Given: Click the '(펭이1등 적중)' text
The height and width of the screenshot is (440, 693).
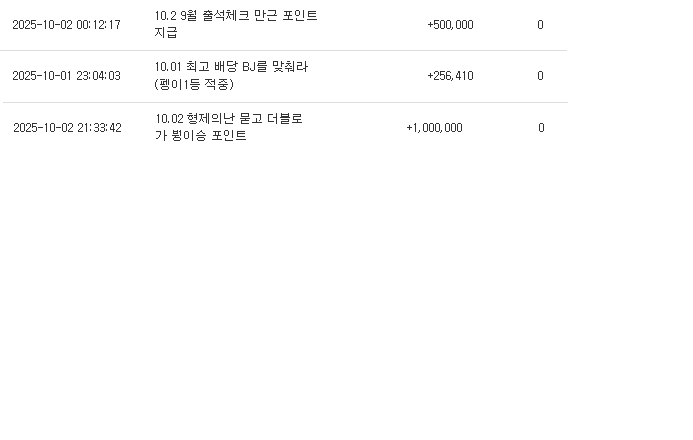Looking at the screenshot, I should point(194,84).
